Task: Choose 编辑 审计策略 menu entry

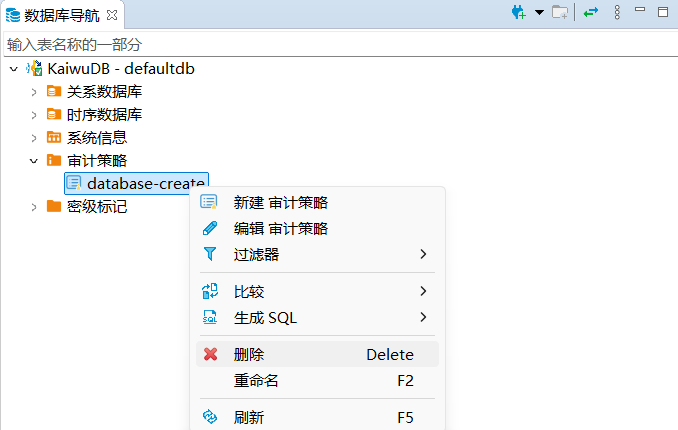Action: coord(280,229)
